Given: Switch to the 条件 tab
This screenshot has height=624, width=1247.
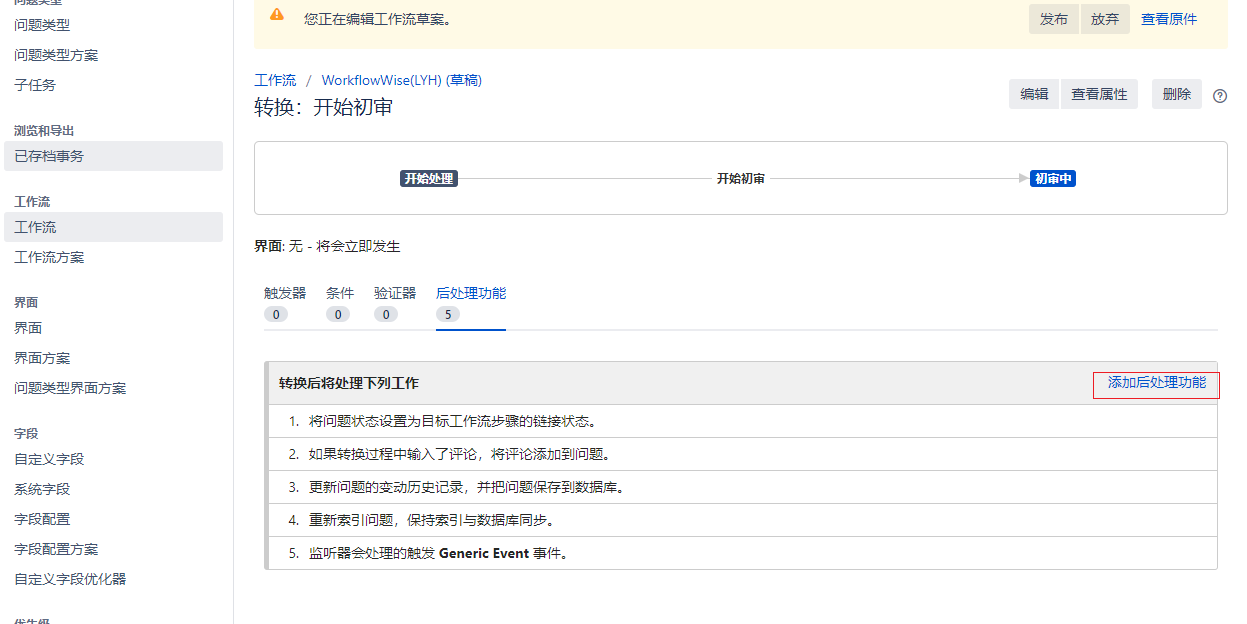Looking at the screenshot, I should coord(340,293).
